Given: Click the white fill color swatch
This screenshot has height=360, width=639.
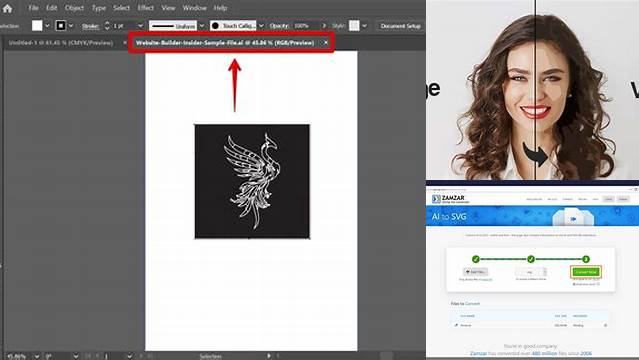Looking at the screenshot, I should coord(37,26).
